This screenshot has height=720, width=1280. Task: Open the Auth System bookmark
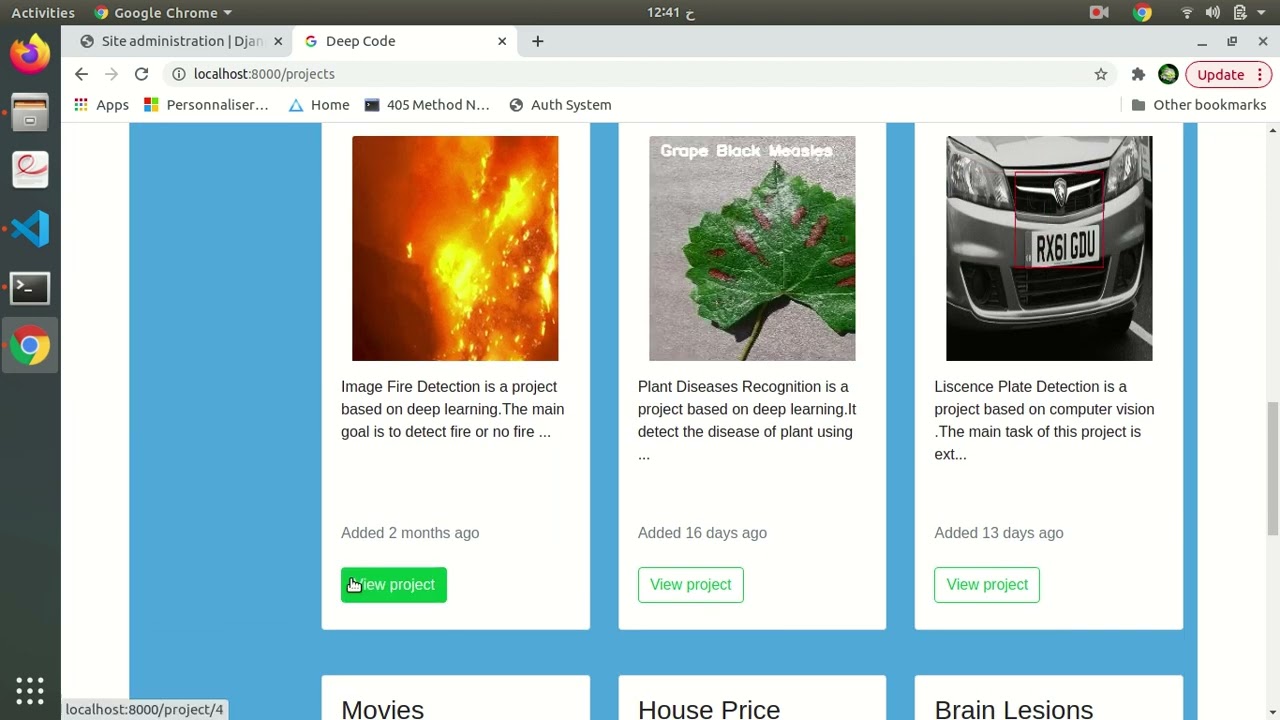pyautogui.click(x=560, y=105)
